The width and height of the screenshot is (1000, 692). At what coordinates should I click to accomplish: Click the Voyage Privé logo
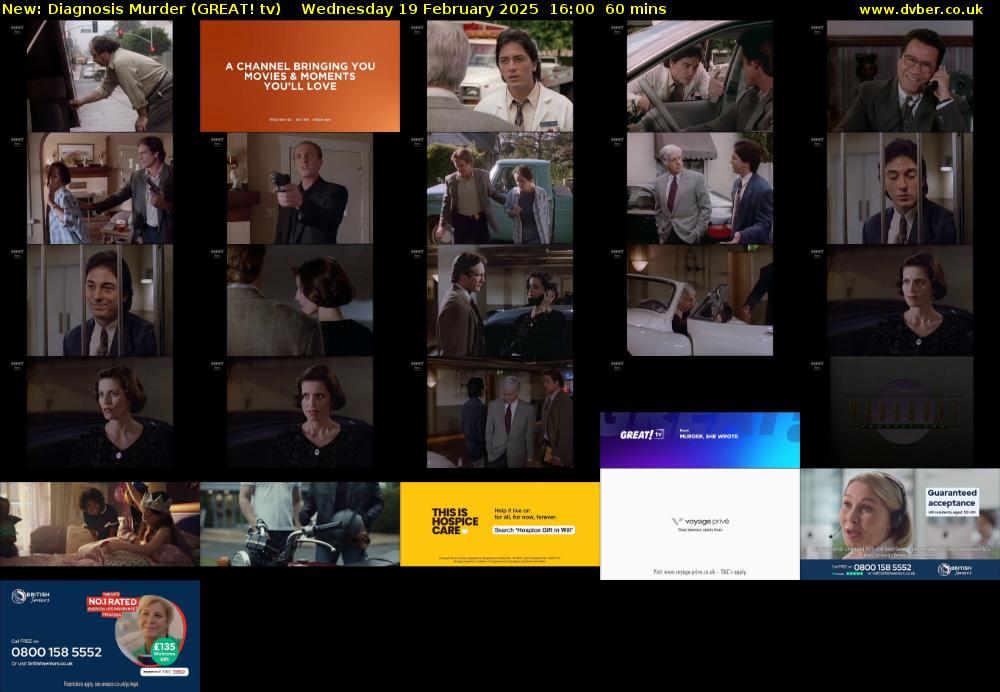pyautogui.click(x=700, y=522)
